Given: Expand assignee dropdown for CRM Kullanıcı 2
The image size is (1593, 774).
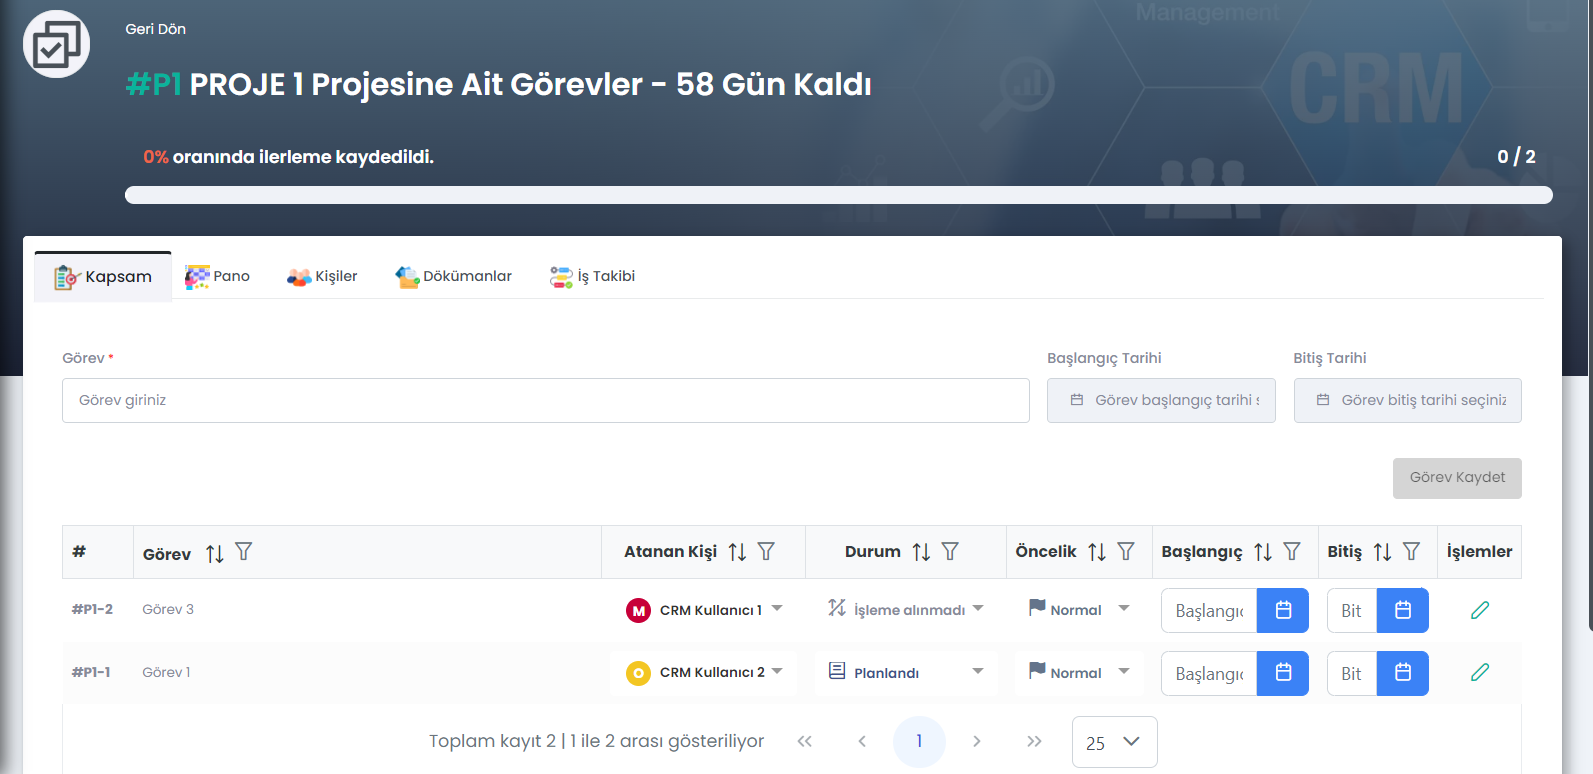Looking at the screenshot, I should [x=777, y=671].
